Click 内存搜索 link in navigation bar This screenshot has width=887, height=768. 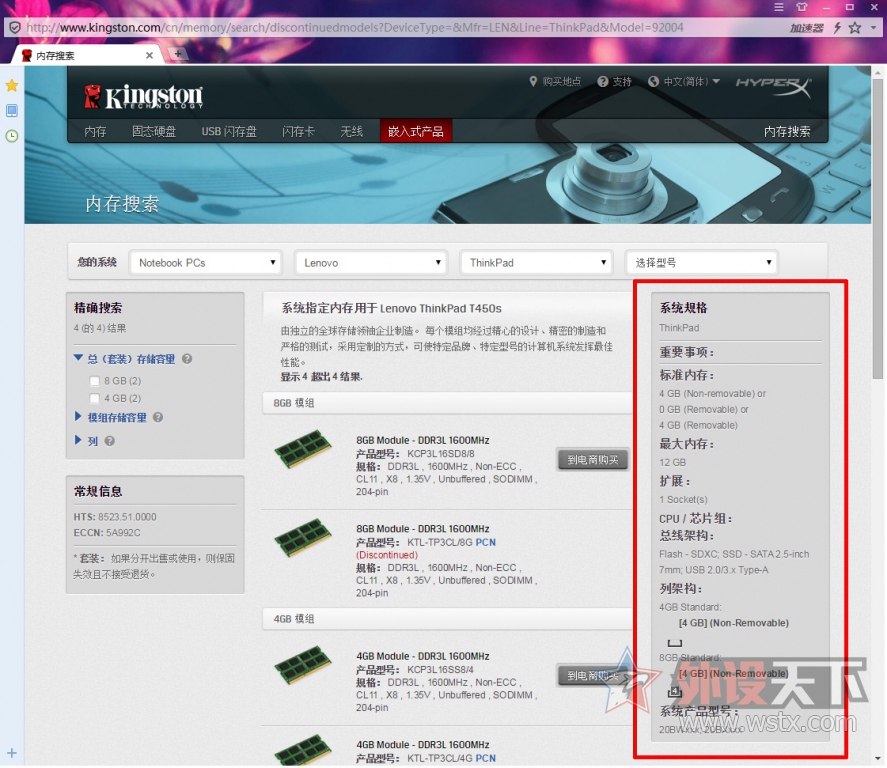[787, 131]
